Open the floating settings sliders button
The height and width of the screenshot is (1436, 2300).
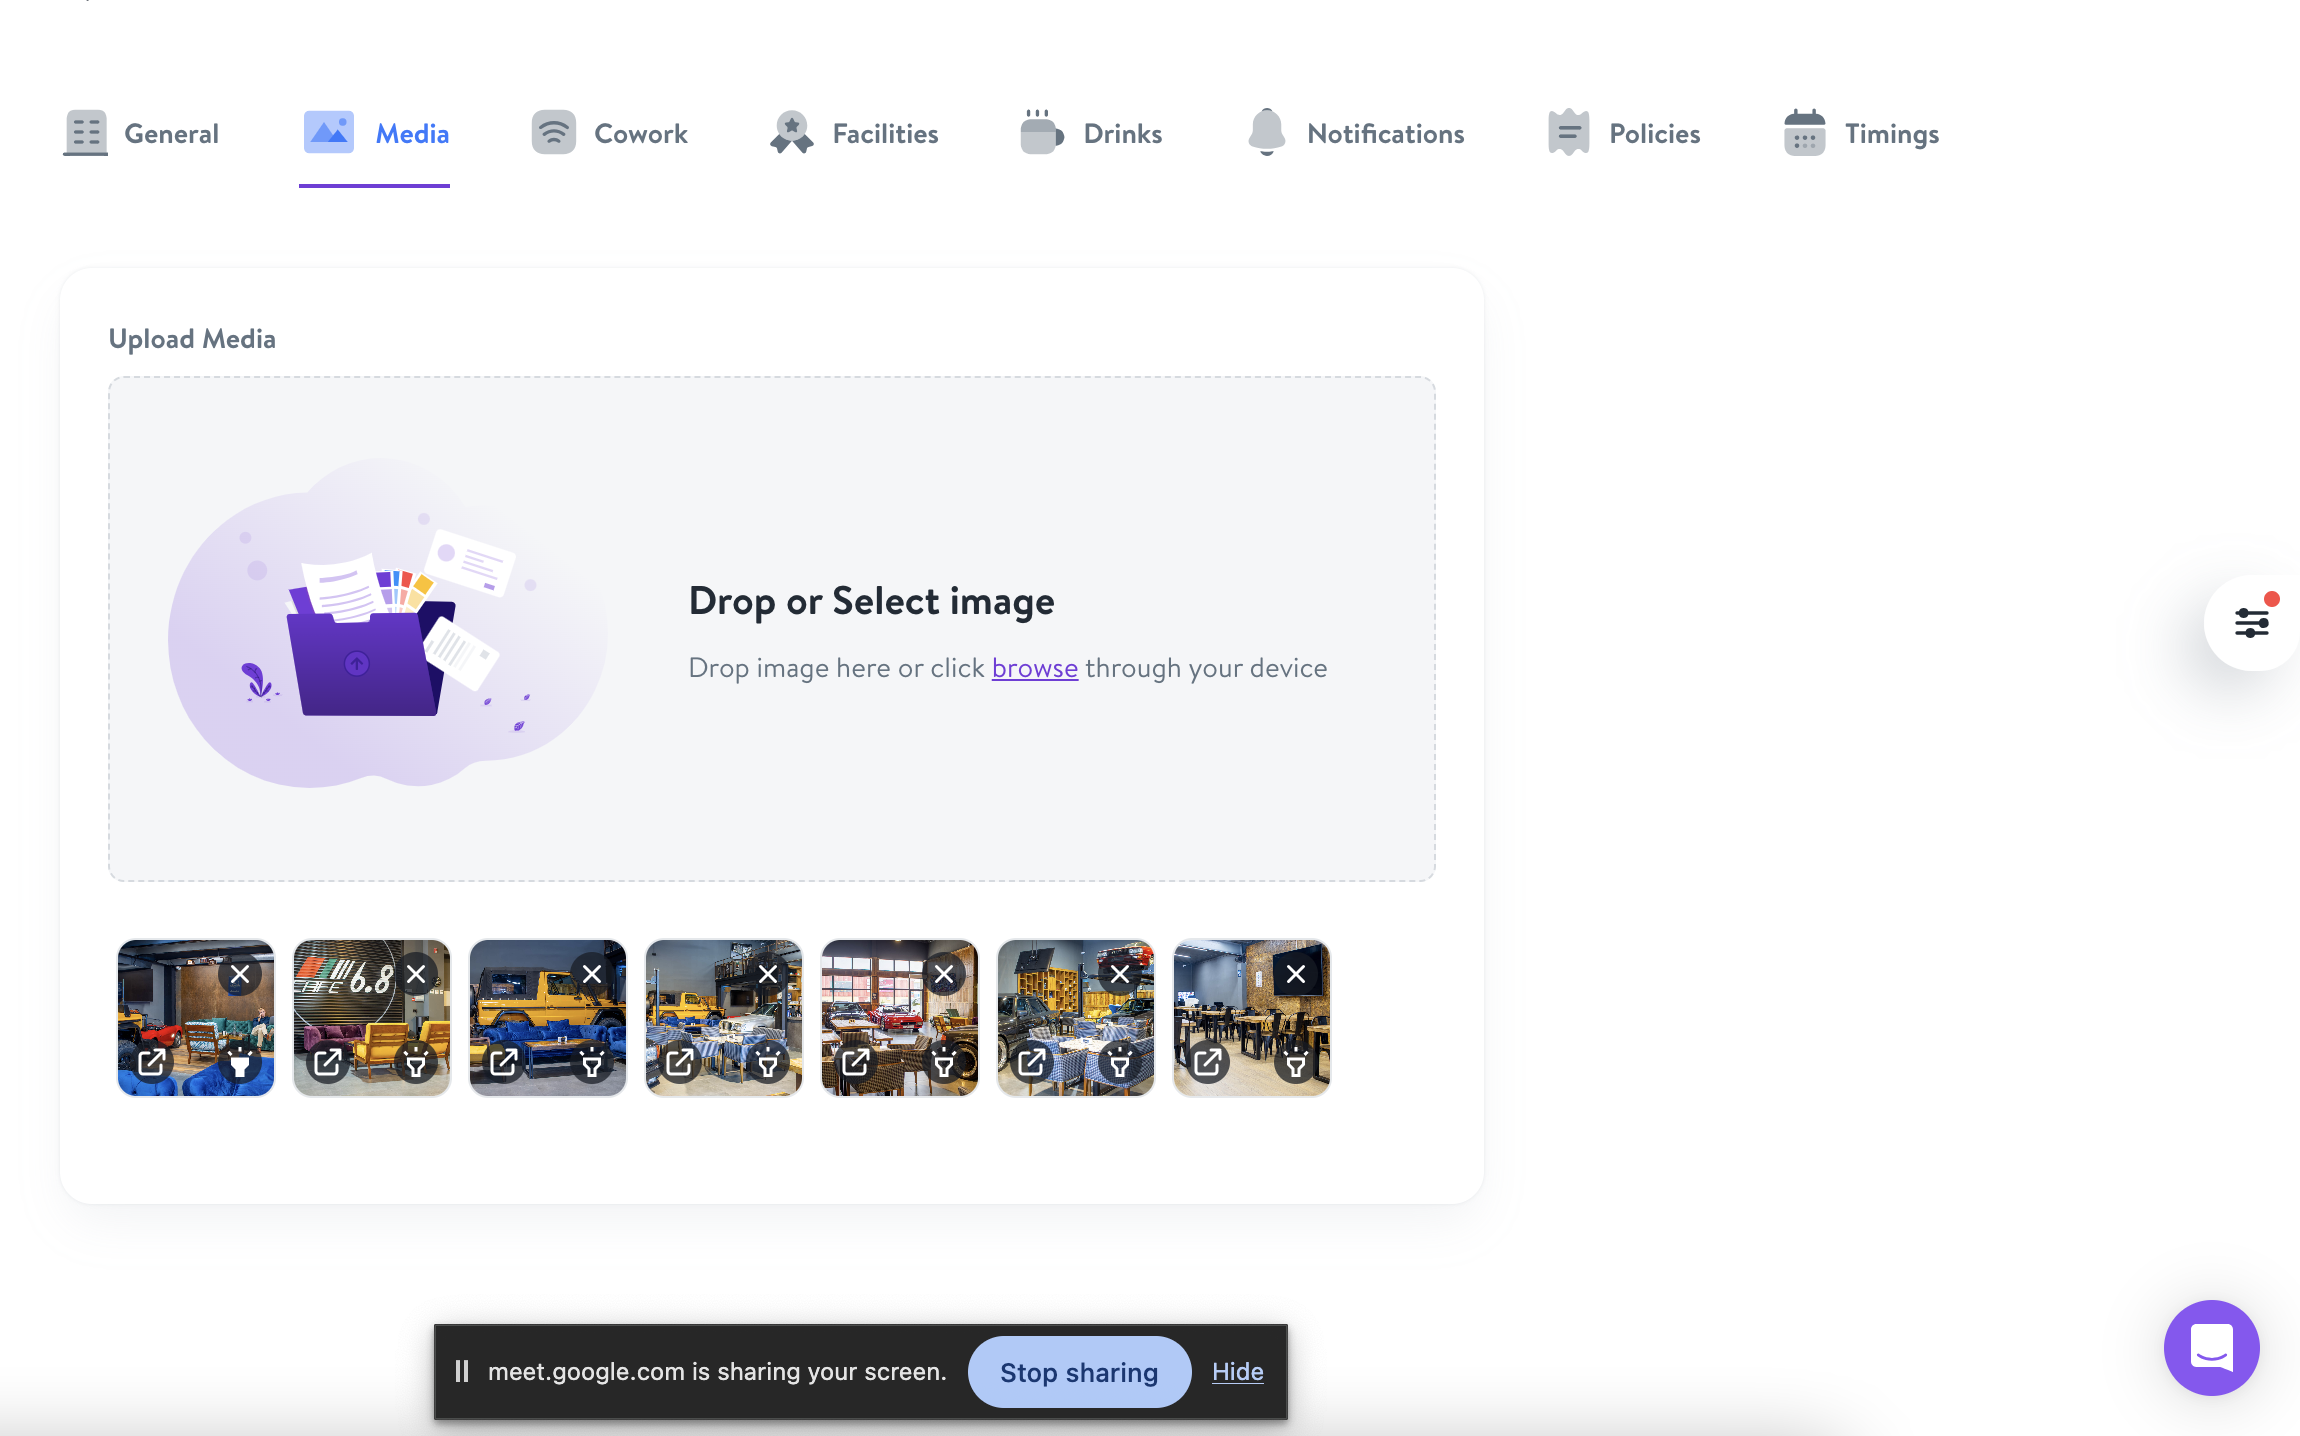(x=2251, y=623)
